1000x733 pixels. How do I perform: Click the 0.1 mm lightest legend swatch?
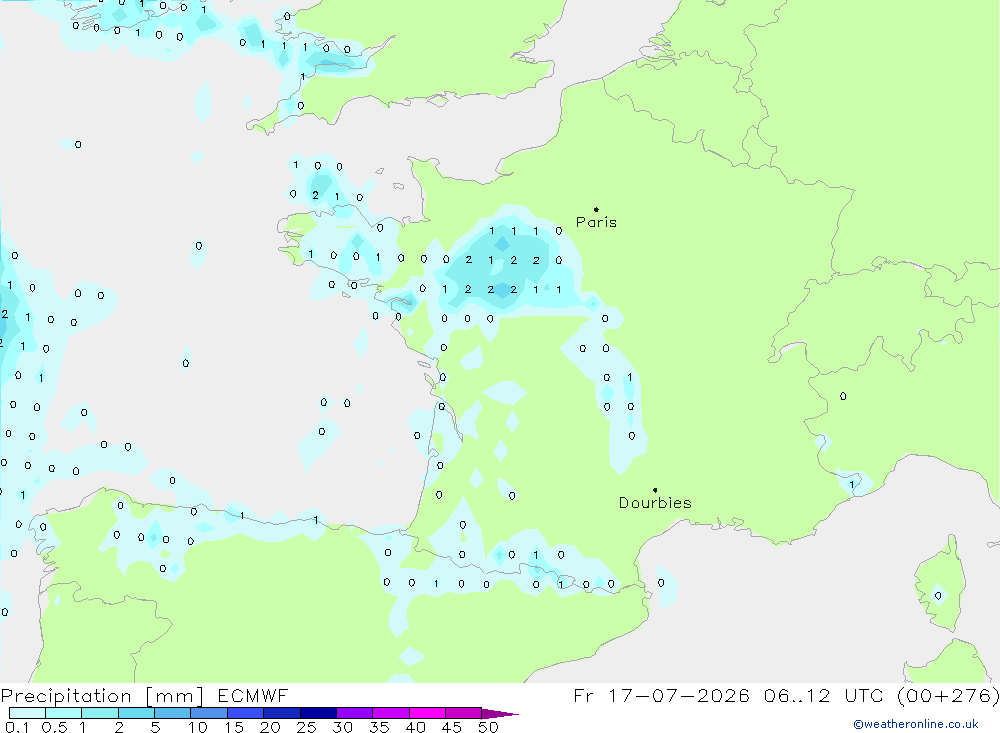click(x=27, y=713)
